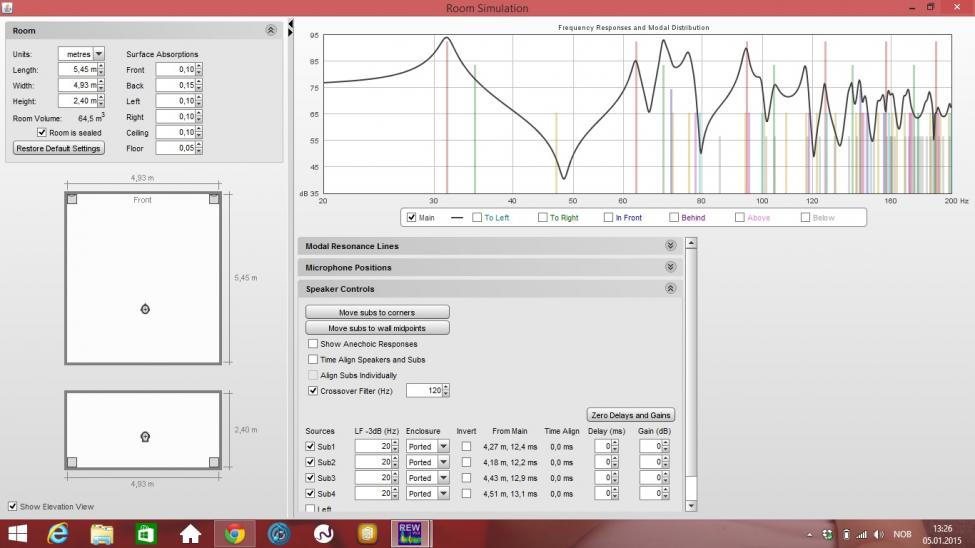This screenshot has width=975, height=548.
Task: Select the listener head icon in elevation view
Action: [x=145, y=437]
